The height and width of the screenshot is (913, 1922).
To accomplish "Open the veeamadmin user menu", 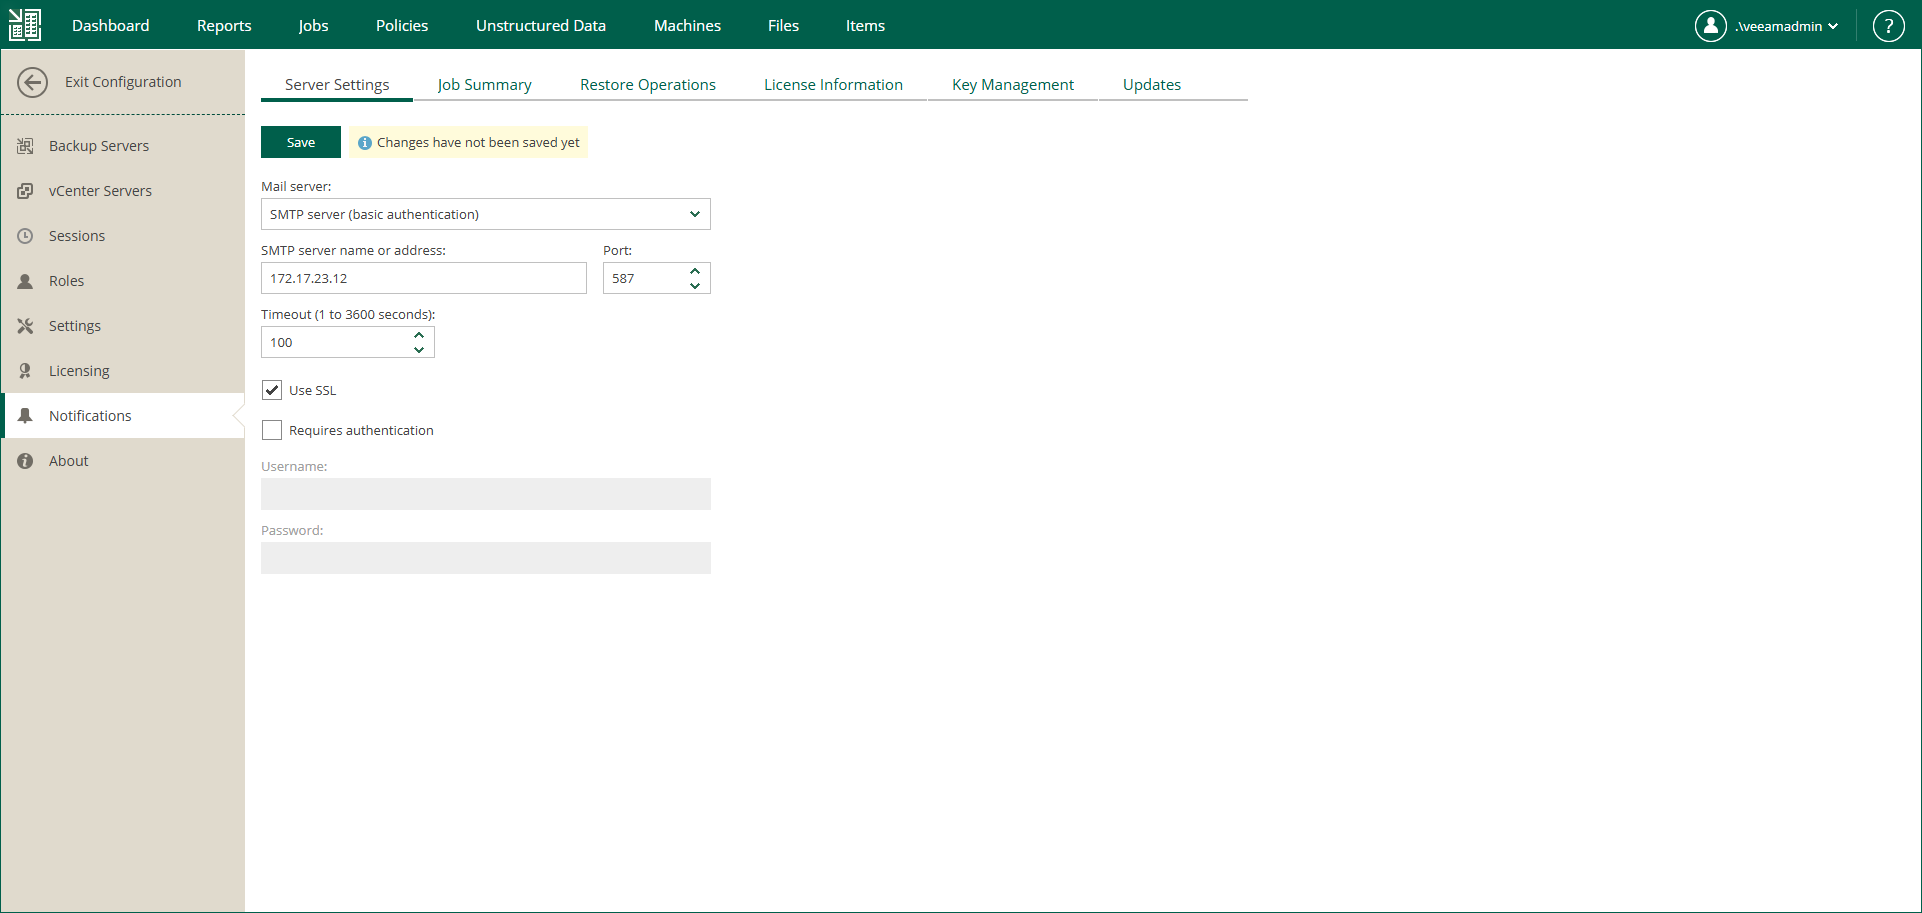I will point(1767,26).
